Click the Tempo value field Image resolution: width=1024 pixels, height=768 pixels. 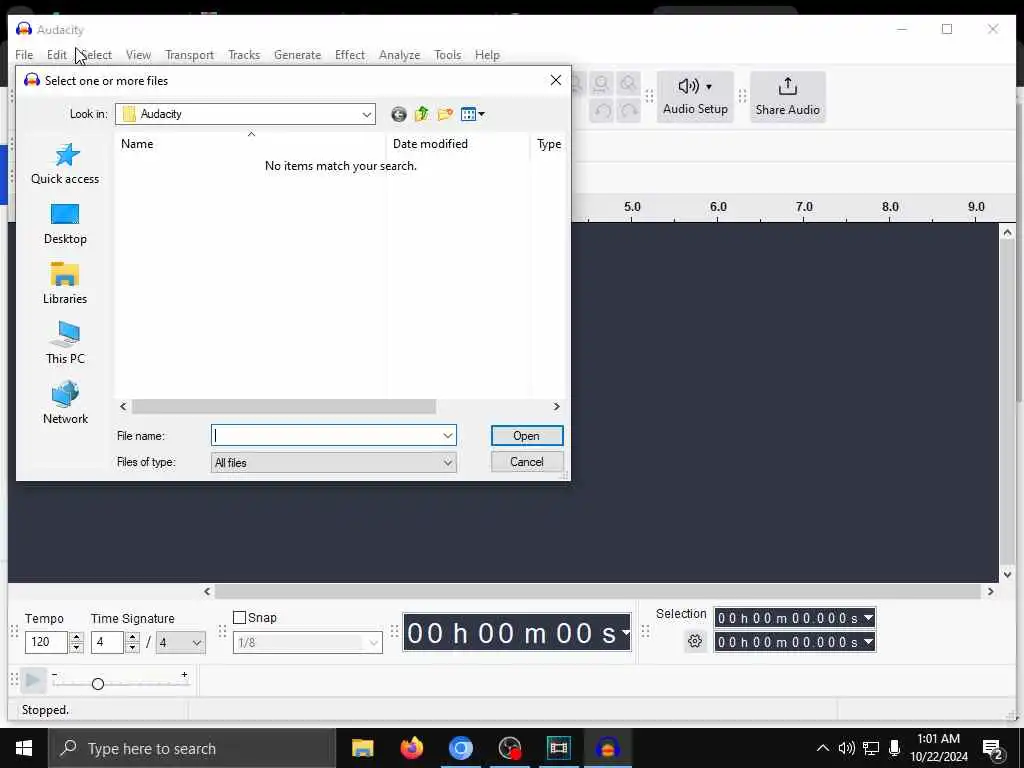[x=46, y=643]
